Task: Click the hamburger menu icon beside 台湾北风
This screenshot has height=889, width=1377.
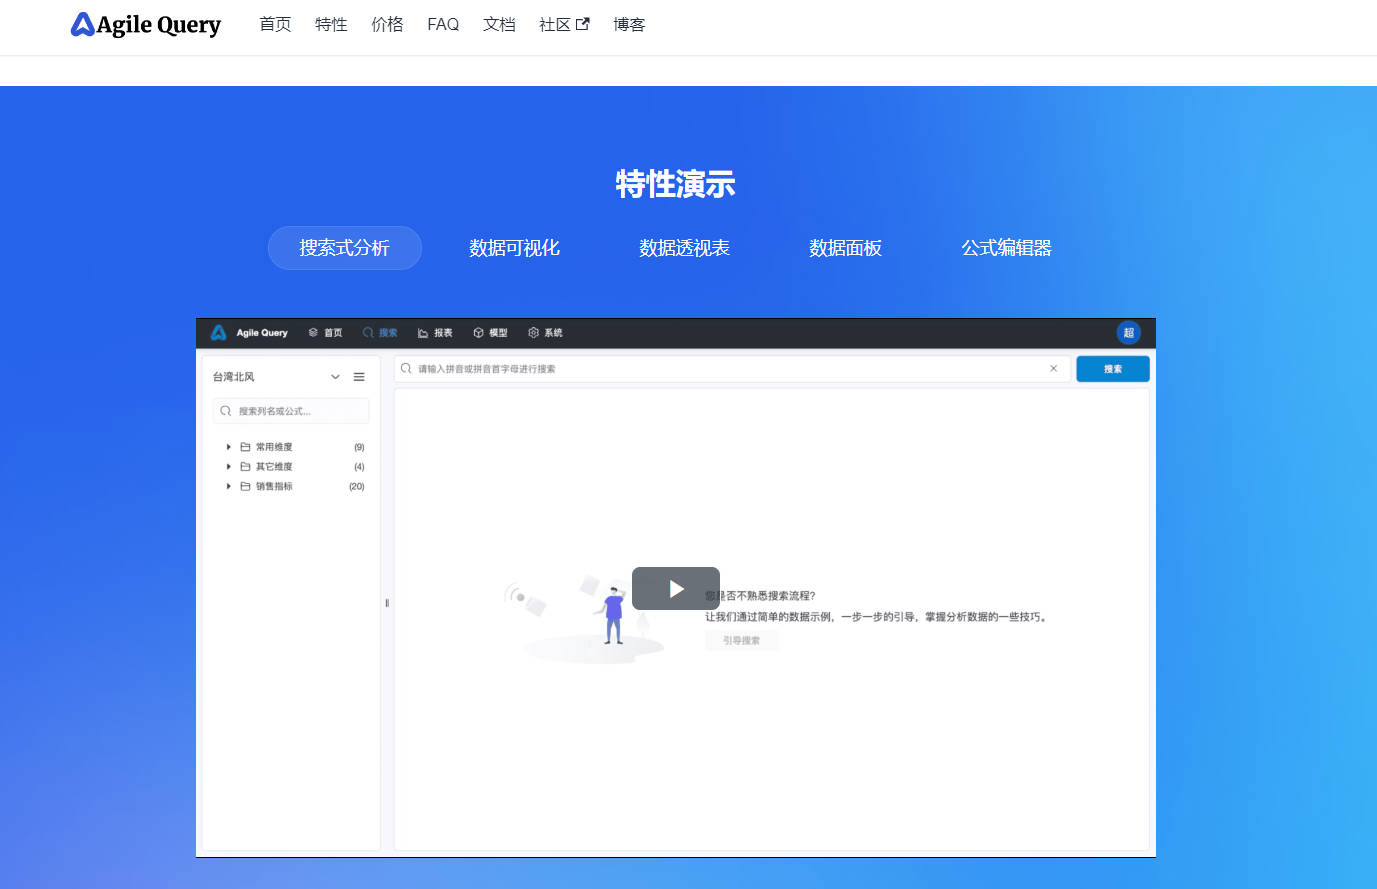Action: 359,377
